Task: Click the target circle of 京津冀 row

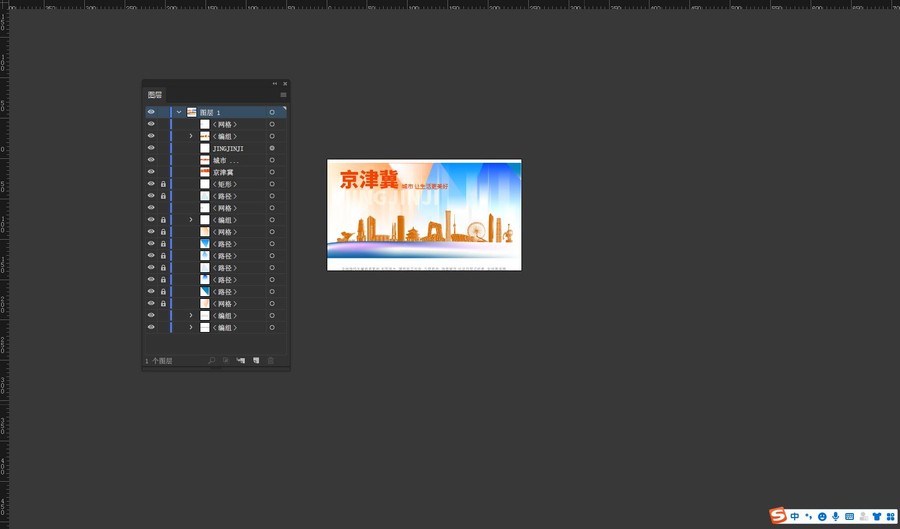Action: 272,172
